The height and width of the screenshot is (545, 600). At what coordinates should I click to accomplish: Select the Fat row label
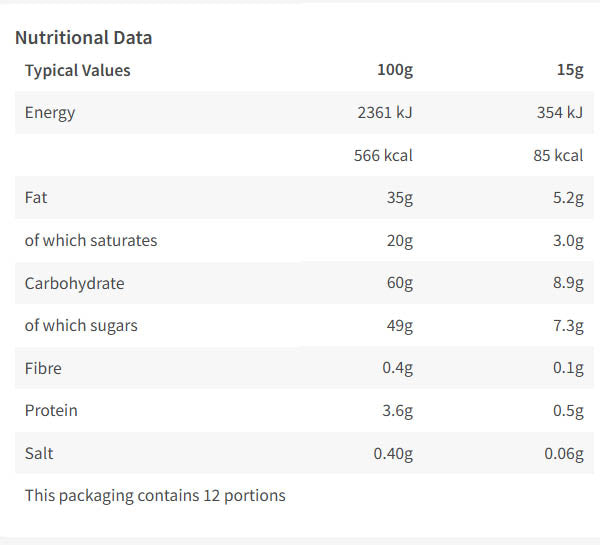tap(36, 198)
